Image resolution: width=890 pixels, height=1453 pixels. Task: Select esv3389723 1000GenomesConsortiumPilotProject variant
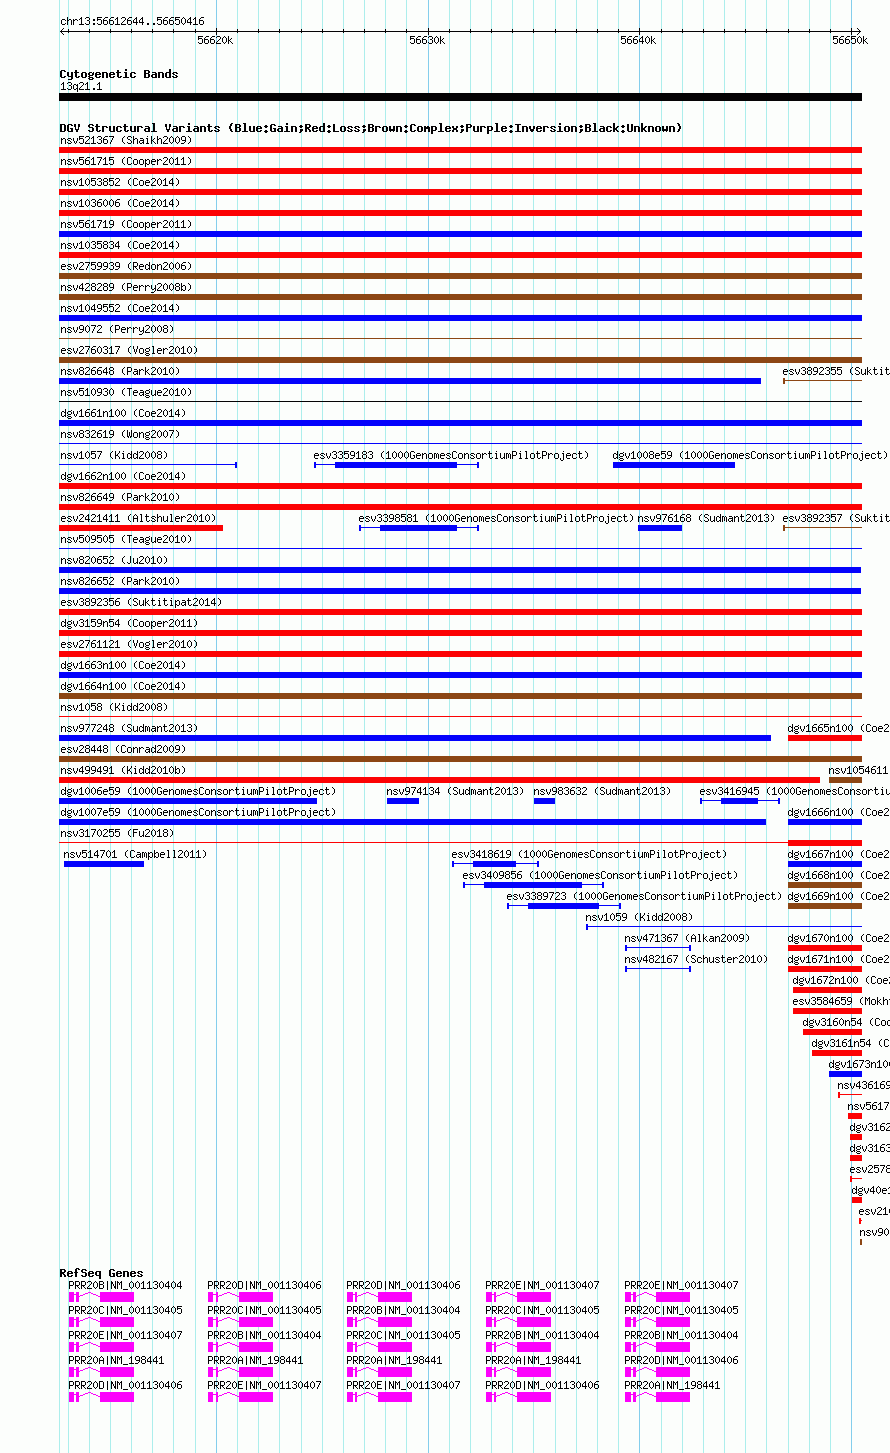tap(644, 896)
